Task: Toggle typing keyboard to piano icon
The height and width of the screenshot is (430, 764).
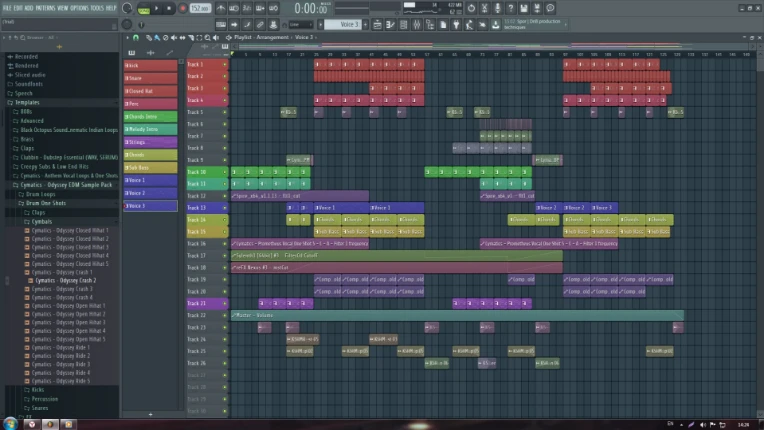Action: [221, 24]
